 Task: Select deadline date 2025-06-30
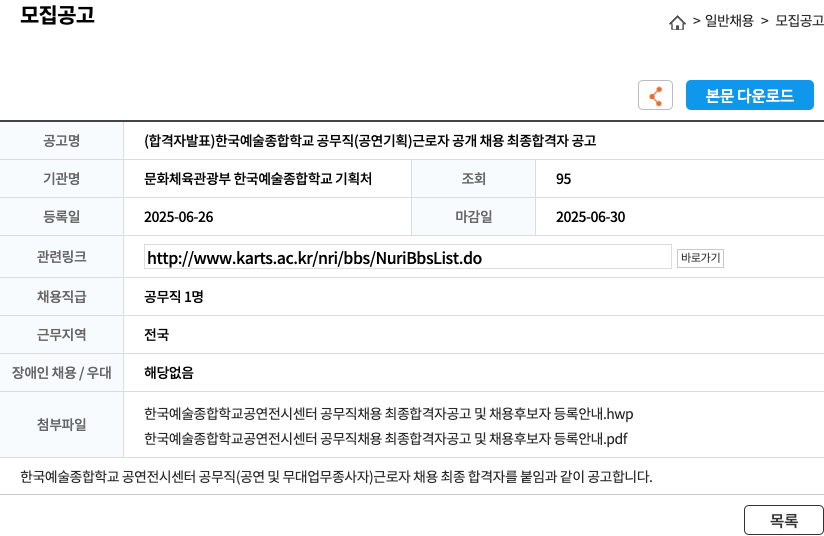point(591,217)
